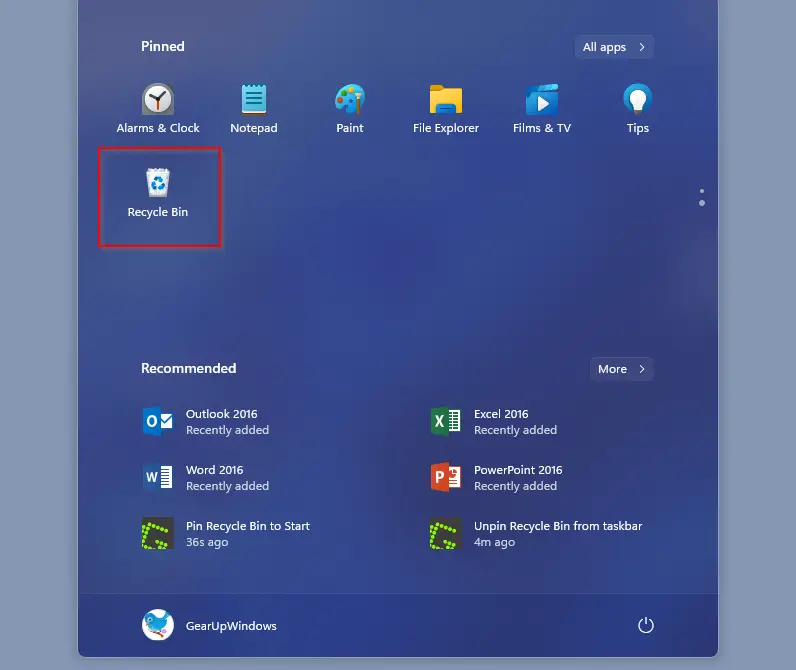Launch the Films & TV app
Screen dimensions: 796x670
pos(542,109)
